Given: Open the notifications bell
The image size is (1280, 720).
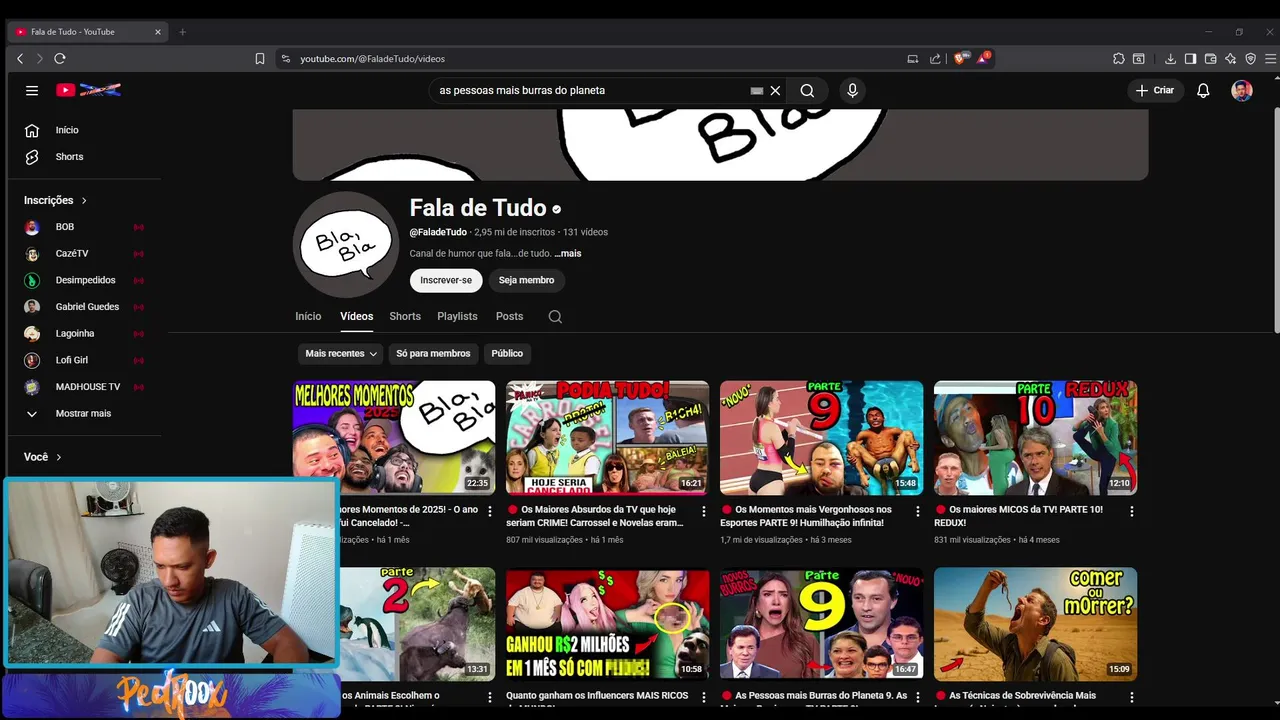Looking at the screenshot, I should tap(1203, 90).
